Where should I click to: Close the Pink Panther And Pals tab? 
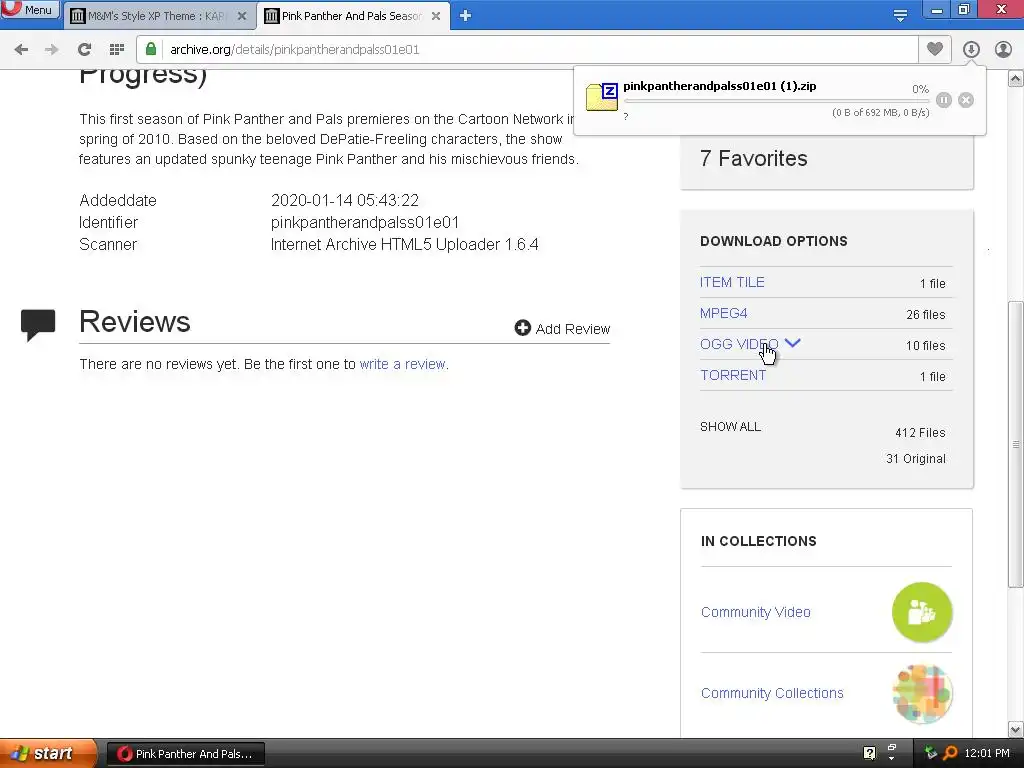[436, 16]
